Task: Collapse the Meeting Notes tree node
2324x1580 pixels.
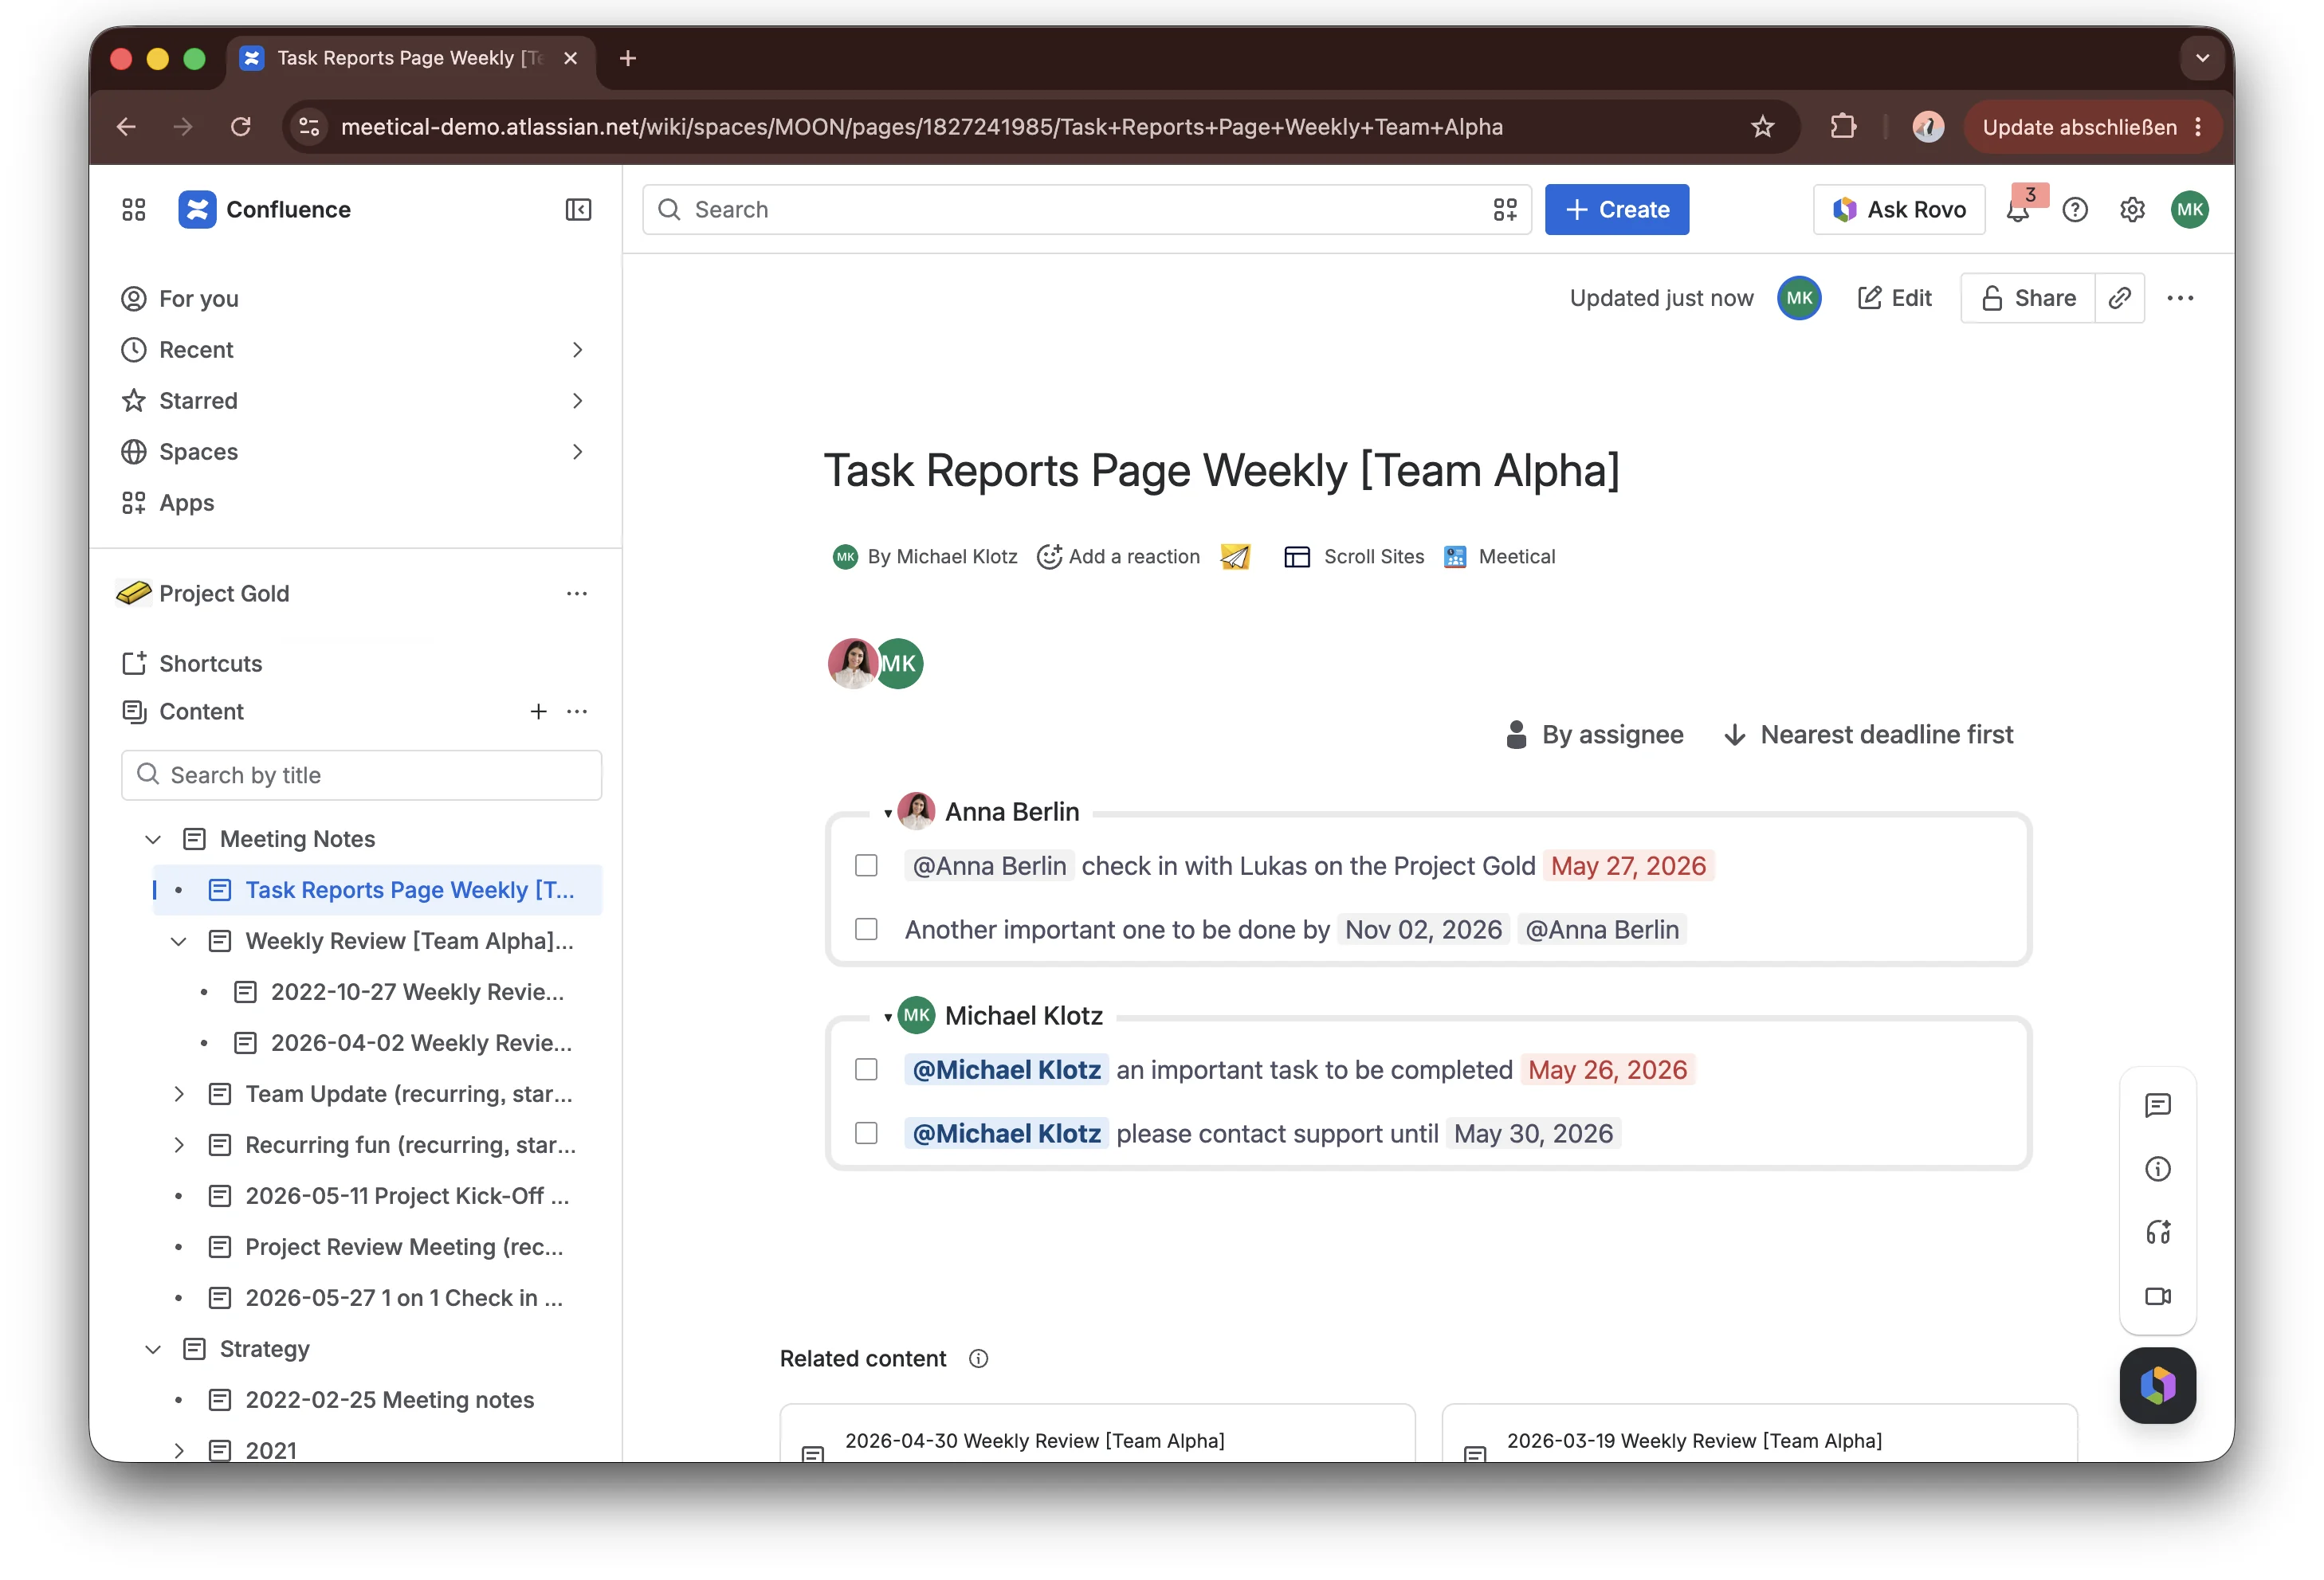Action: pos(153,839)
